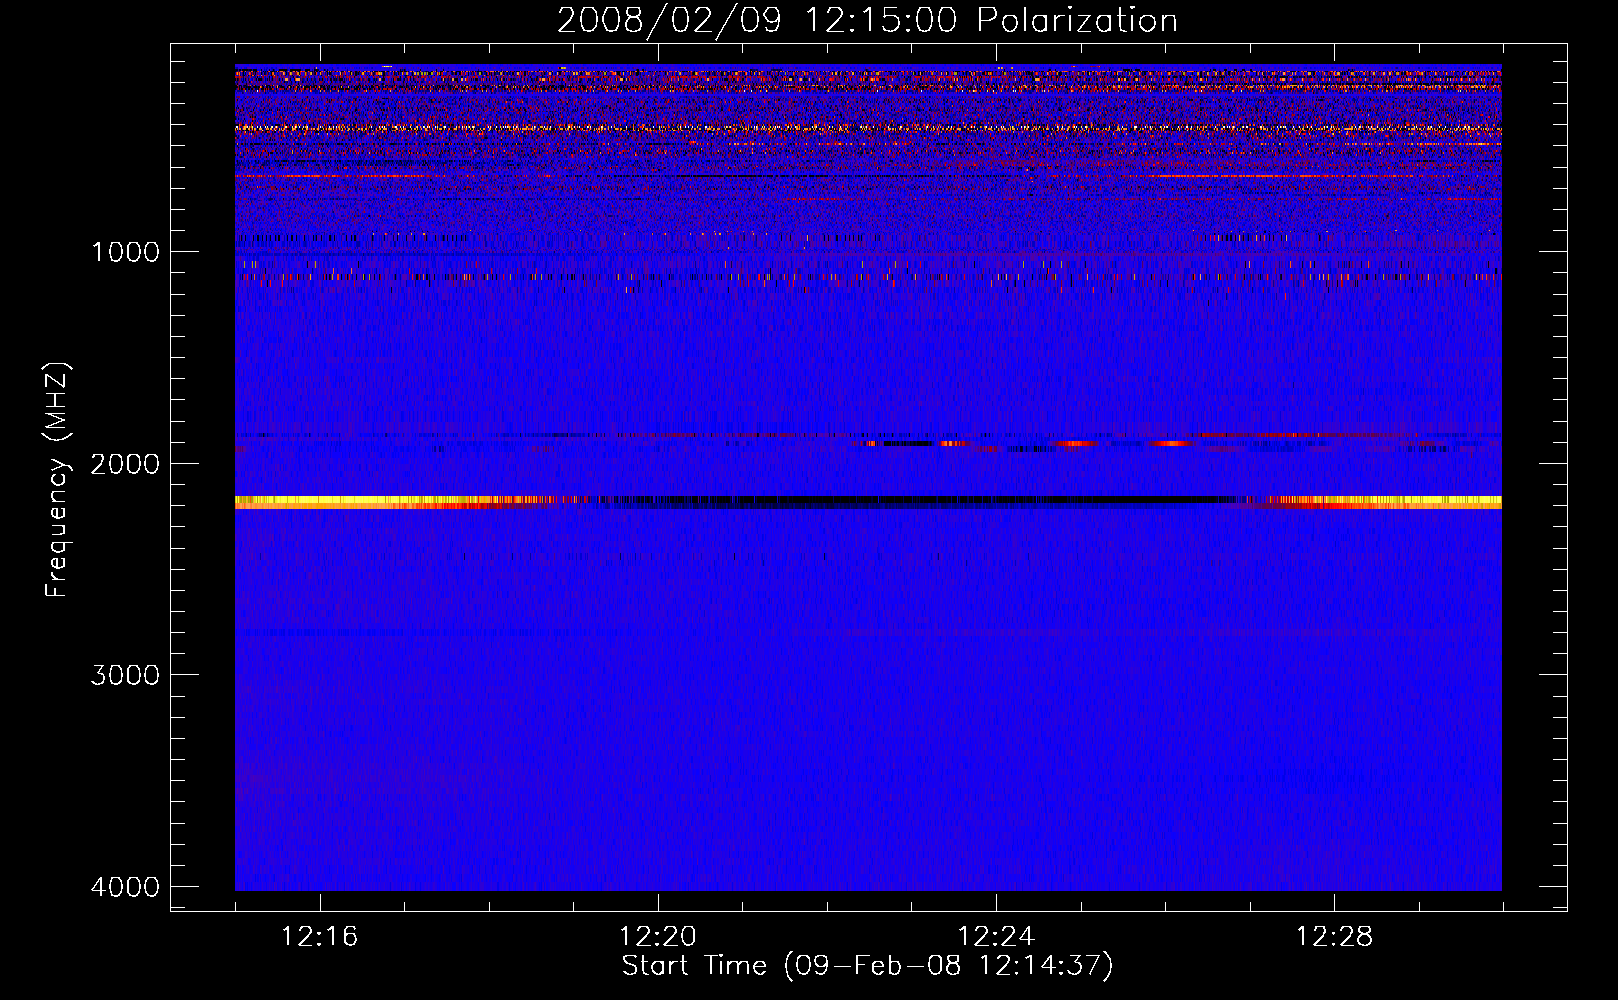Image resolution: width=1618 pixels, height=1000 pixels.
Task: Click the plot title "2008/02/09 12:15:00 Polarization"
Action: click(x=867, y=21)
